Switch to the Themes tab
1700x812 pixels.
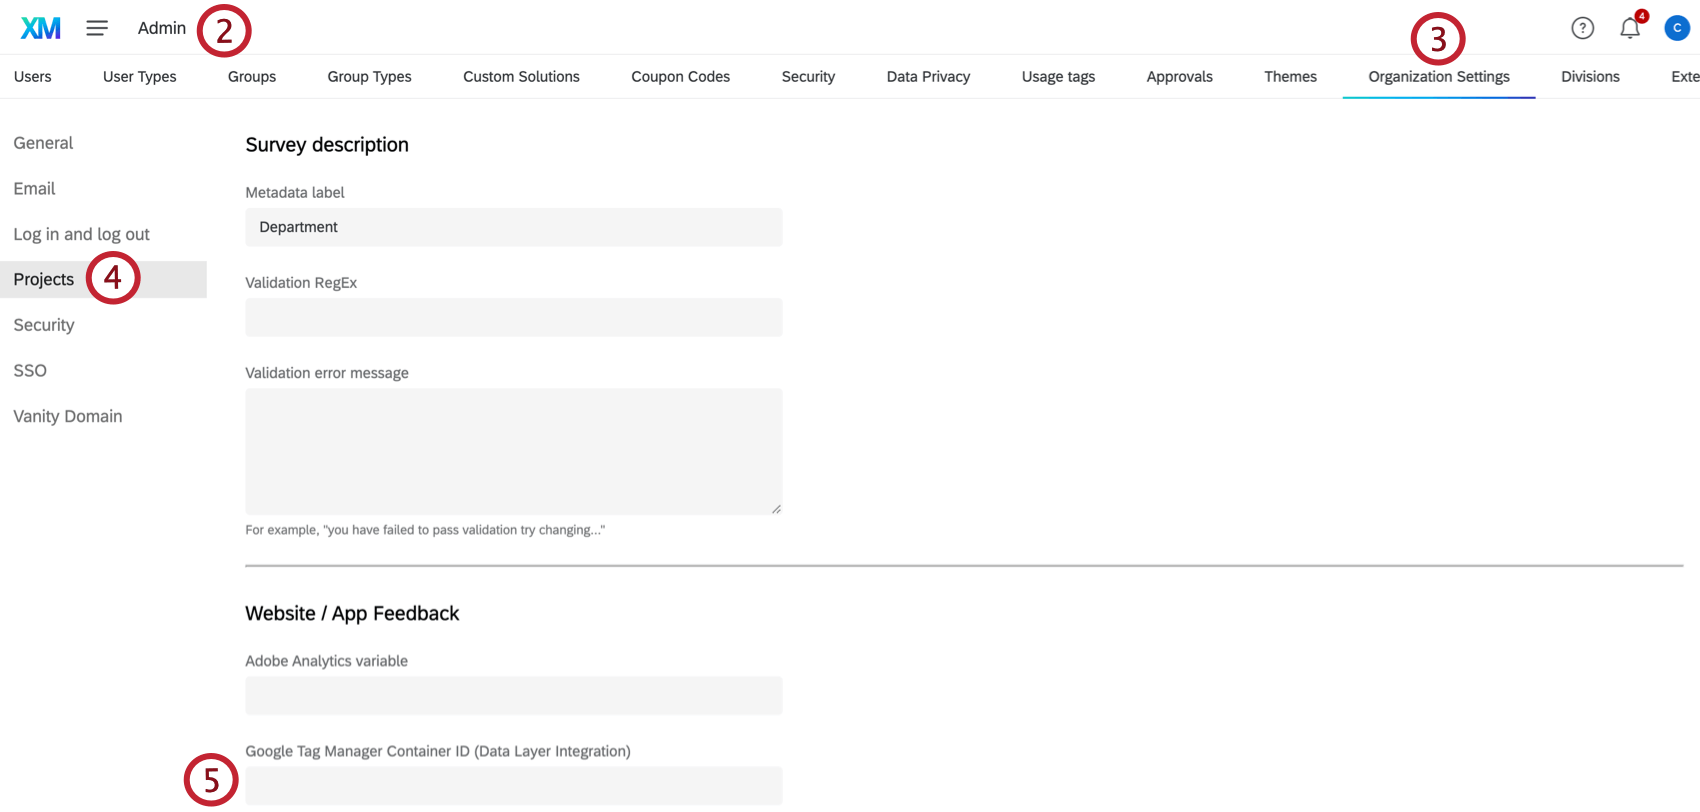pyautogui.click(x=1290, y=77)
